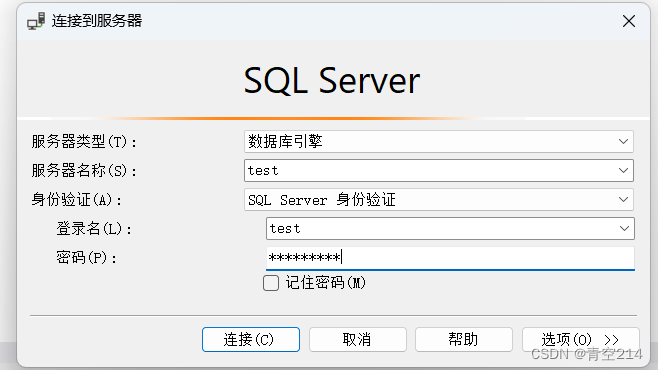This screenshot has width=658, height=370.
Task: Click the 服务器类型(T) label
Action: 84,142
